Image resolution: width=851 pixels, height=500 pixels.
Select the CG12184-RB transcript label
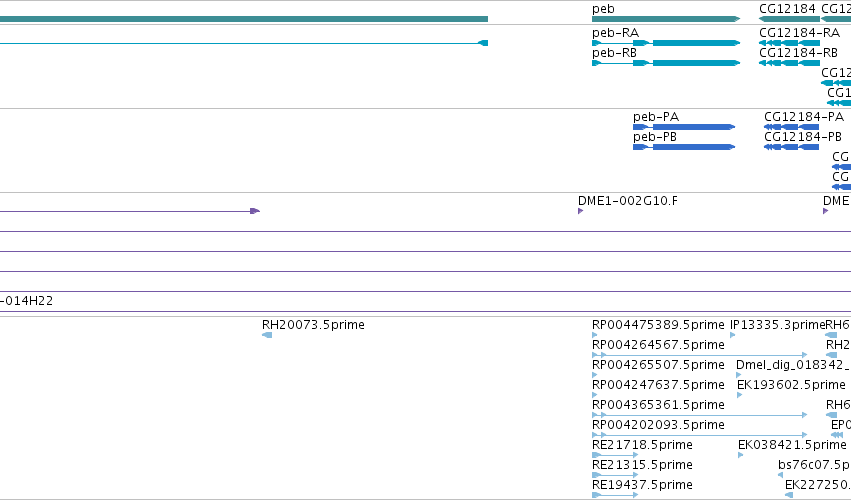coord(798,53)
